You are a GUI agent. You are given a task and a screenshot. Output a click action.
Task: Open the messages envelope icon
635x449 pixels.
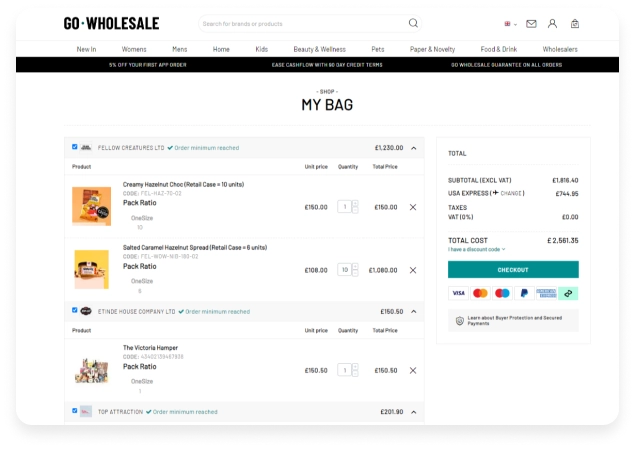(x=531, y=24)
